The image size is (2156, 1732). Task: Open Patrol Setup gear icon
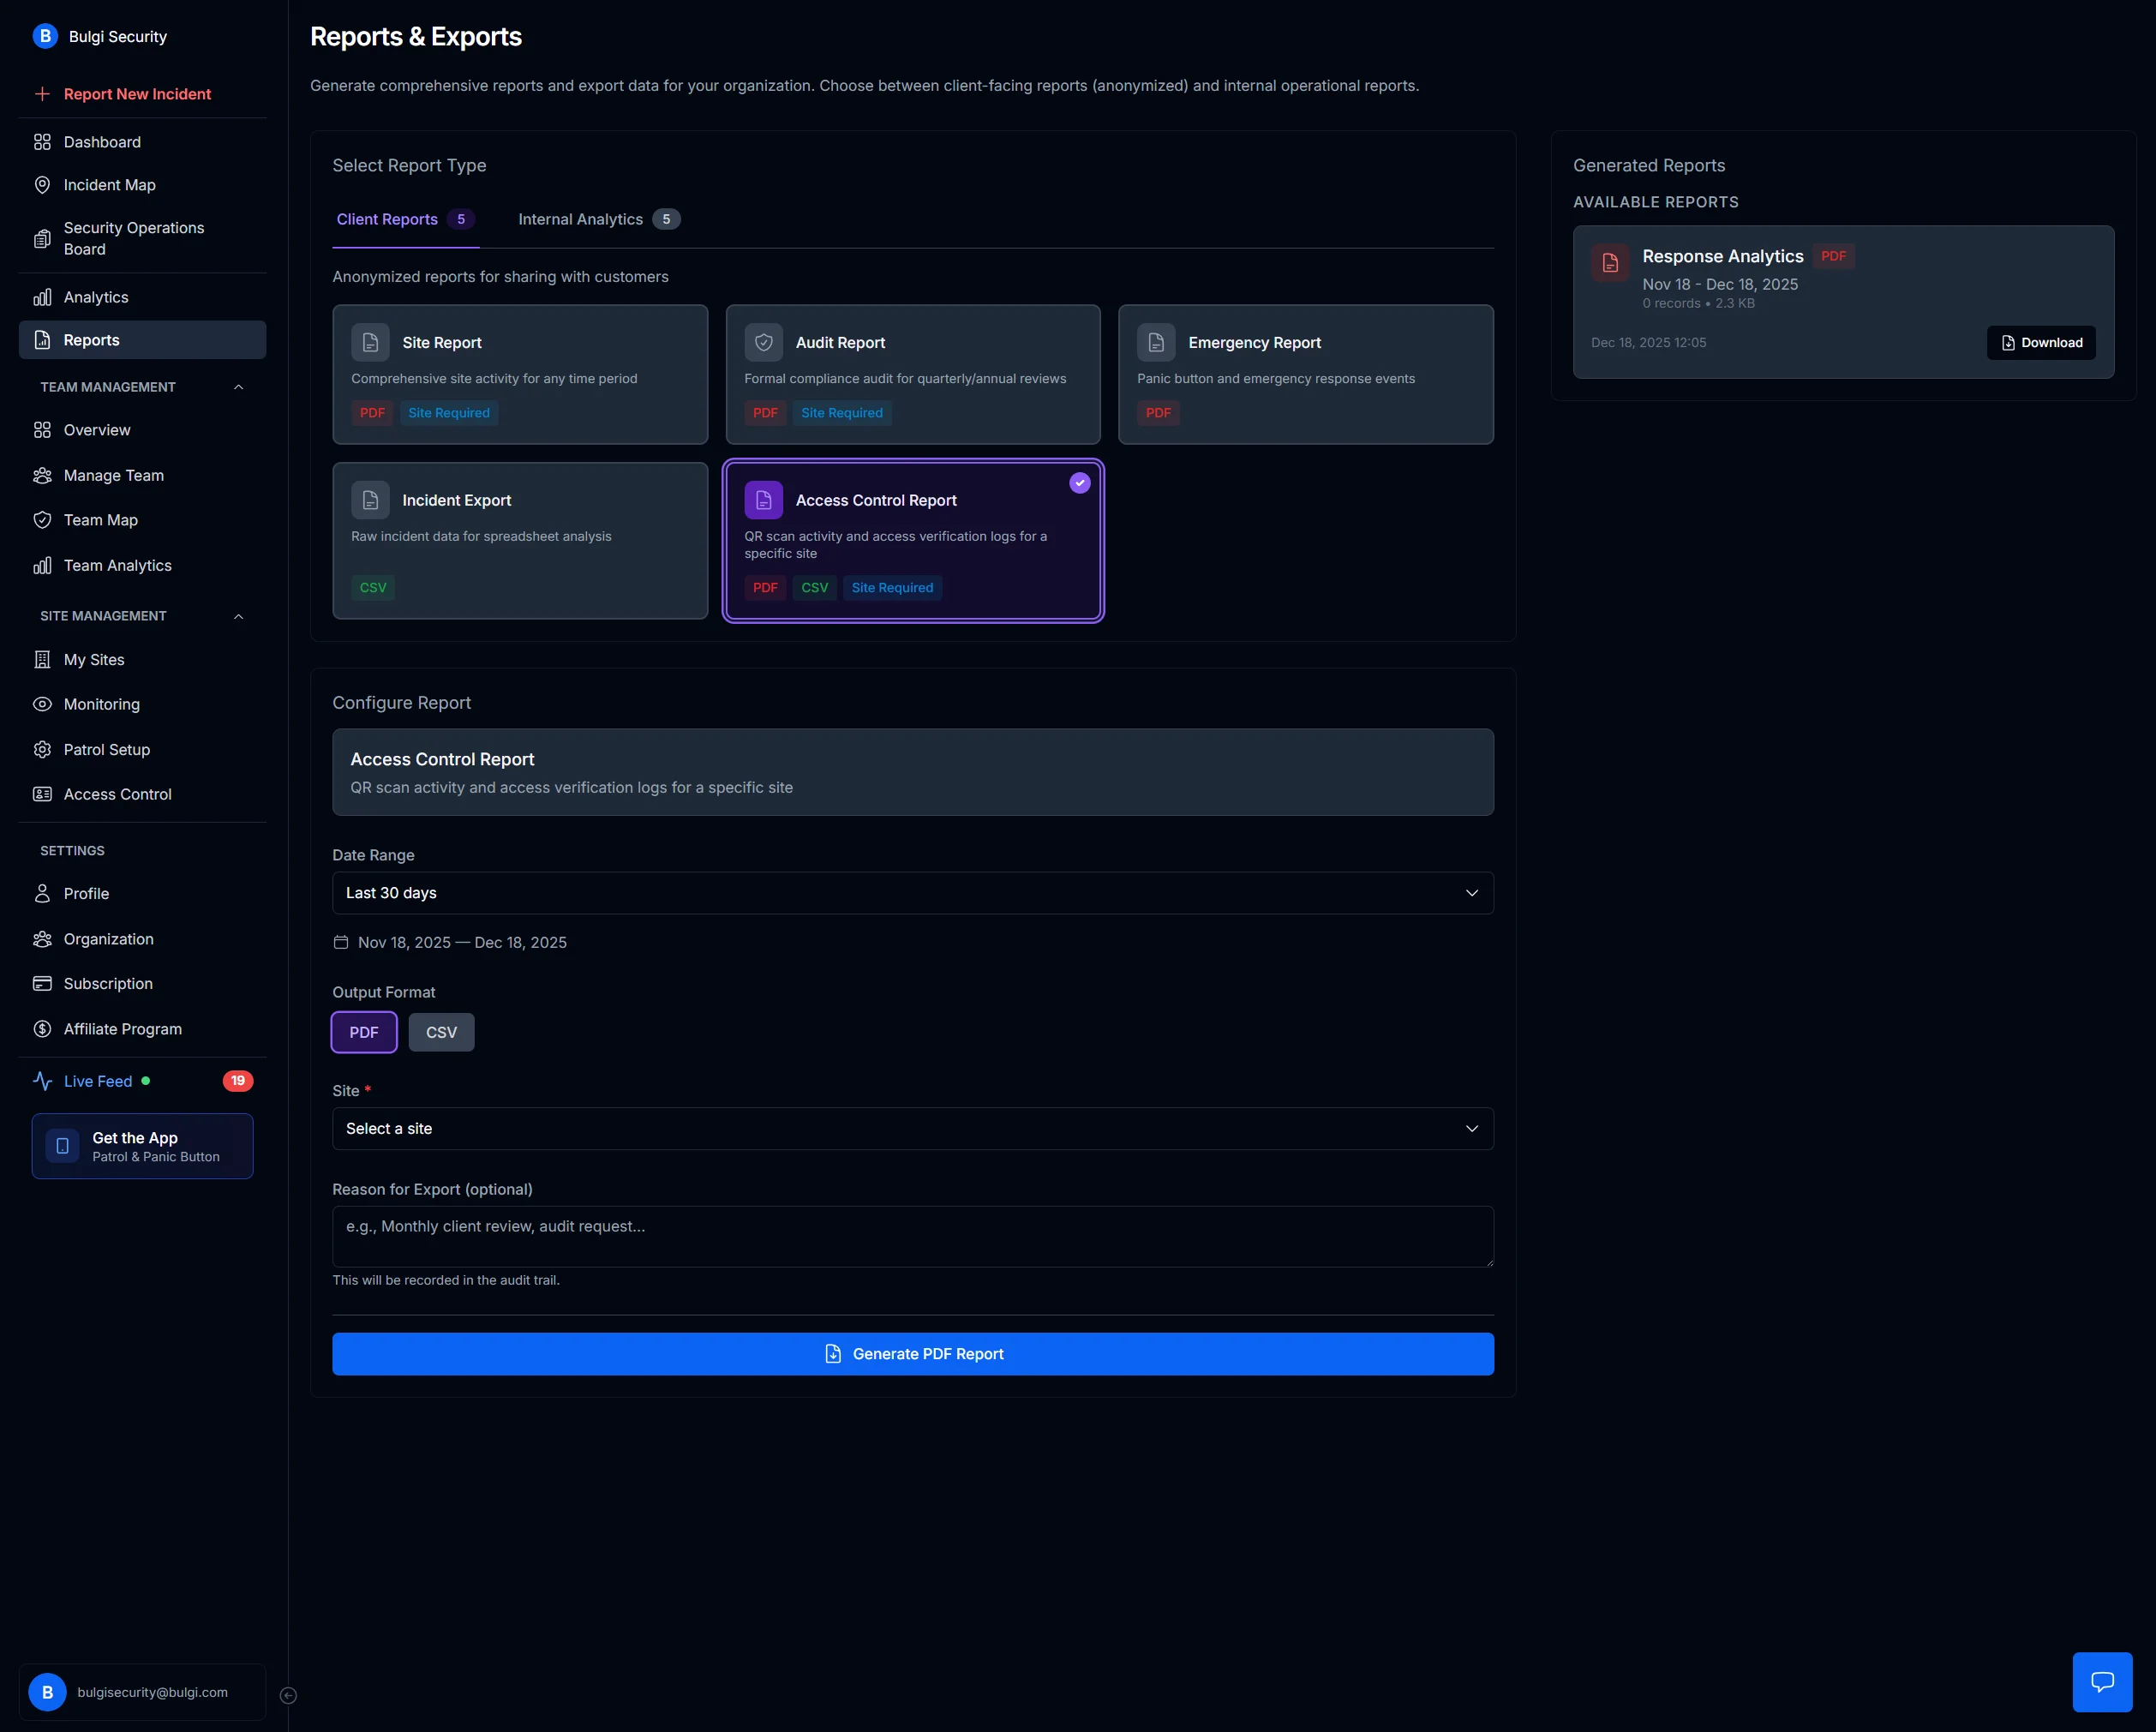[x=42, y=749]
